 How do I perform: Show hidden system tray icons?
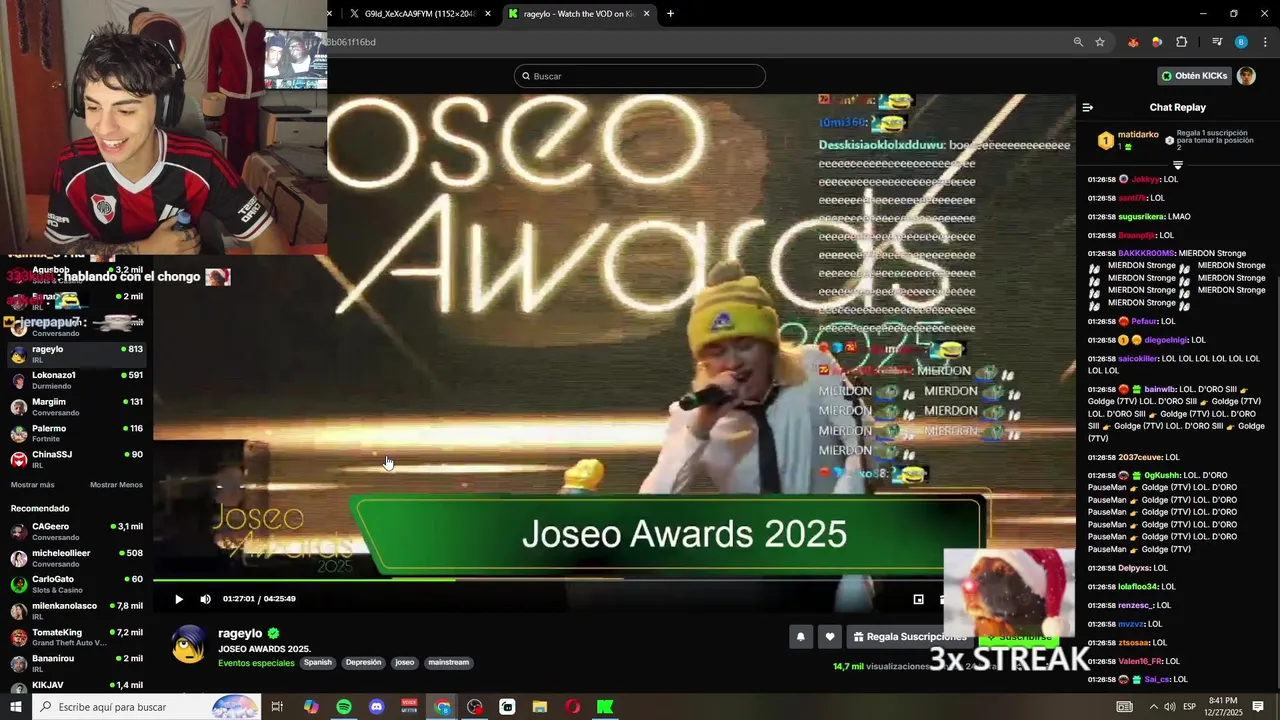[x=1153, y=707]
